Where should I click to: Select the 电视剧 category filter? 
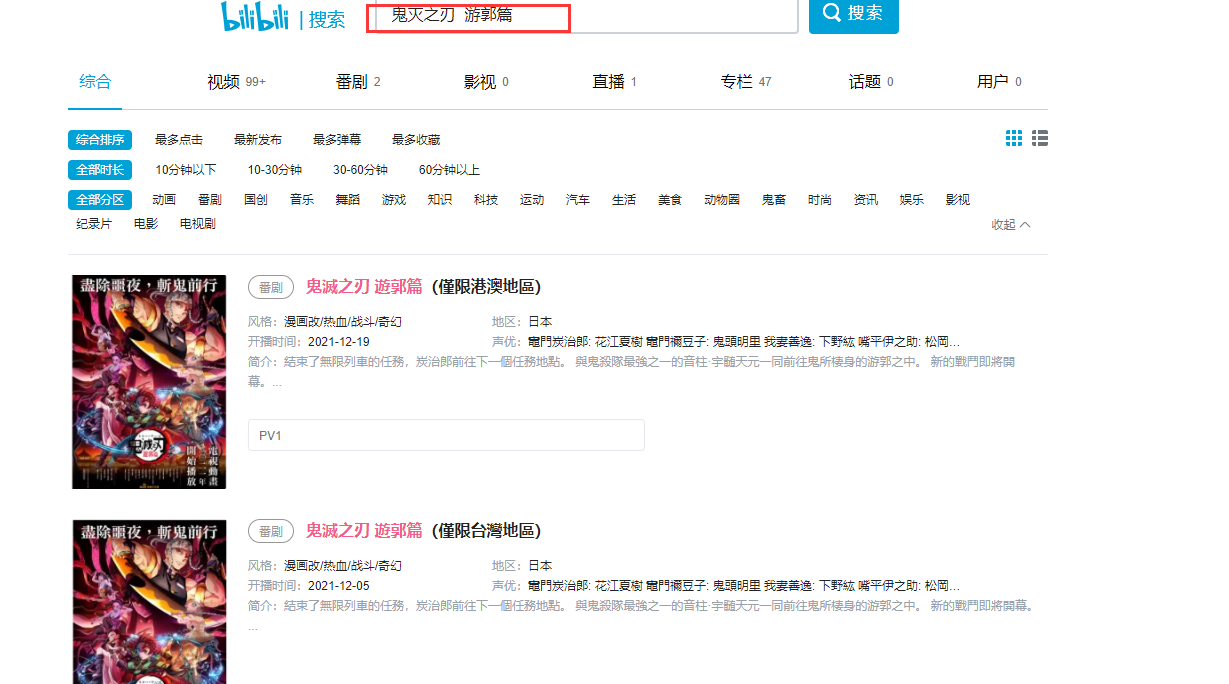click(x=198, y=224)
